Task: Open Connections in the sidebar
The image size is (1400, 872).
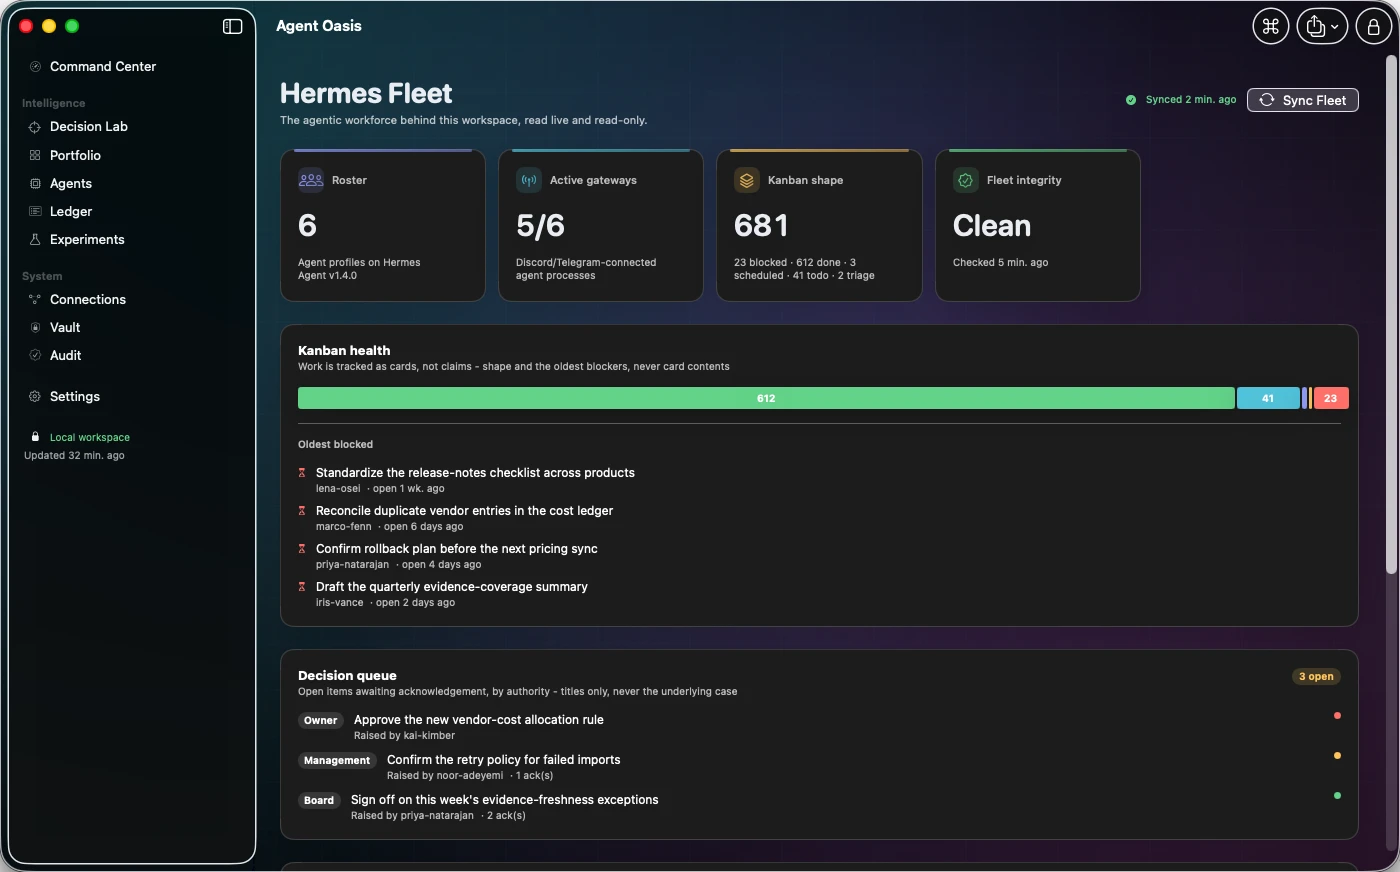Action: [x=88, y=300]
